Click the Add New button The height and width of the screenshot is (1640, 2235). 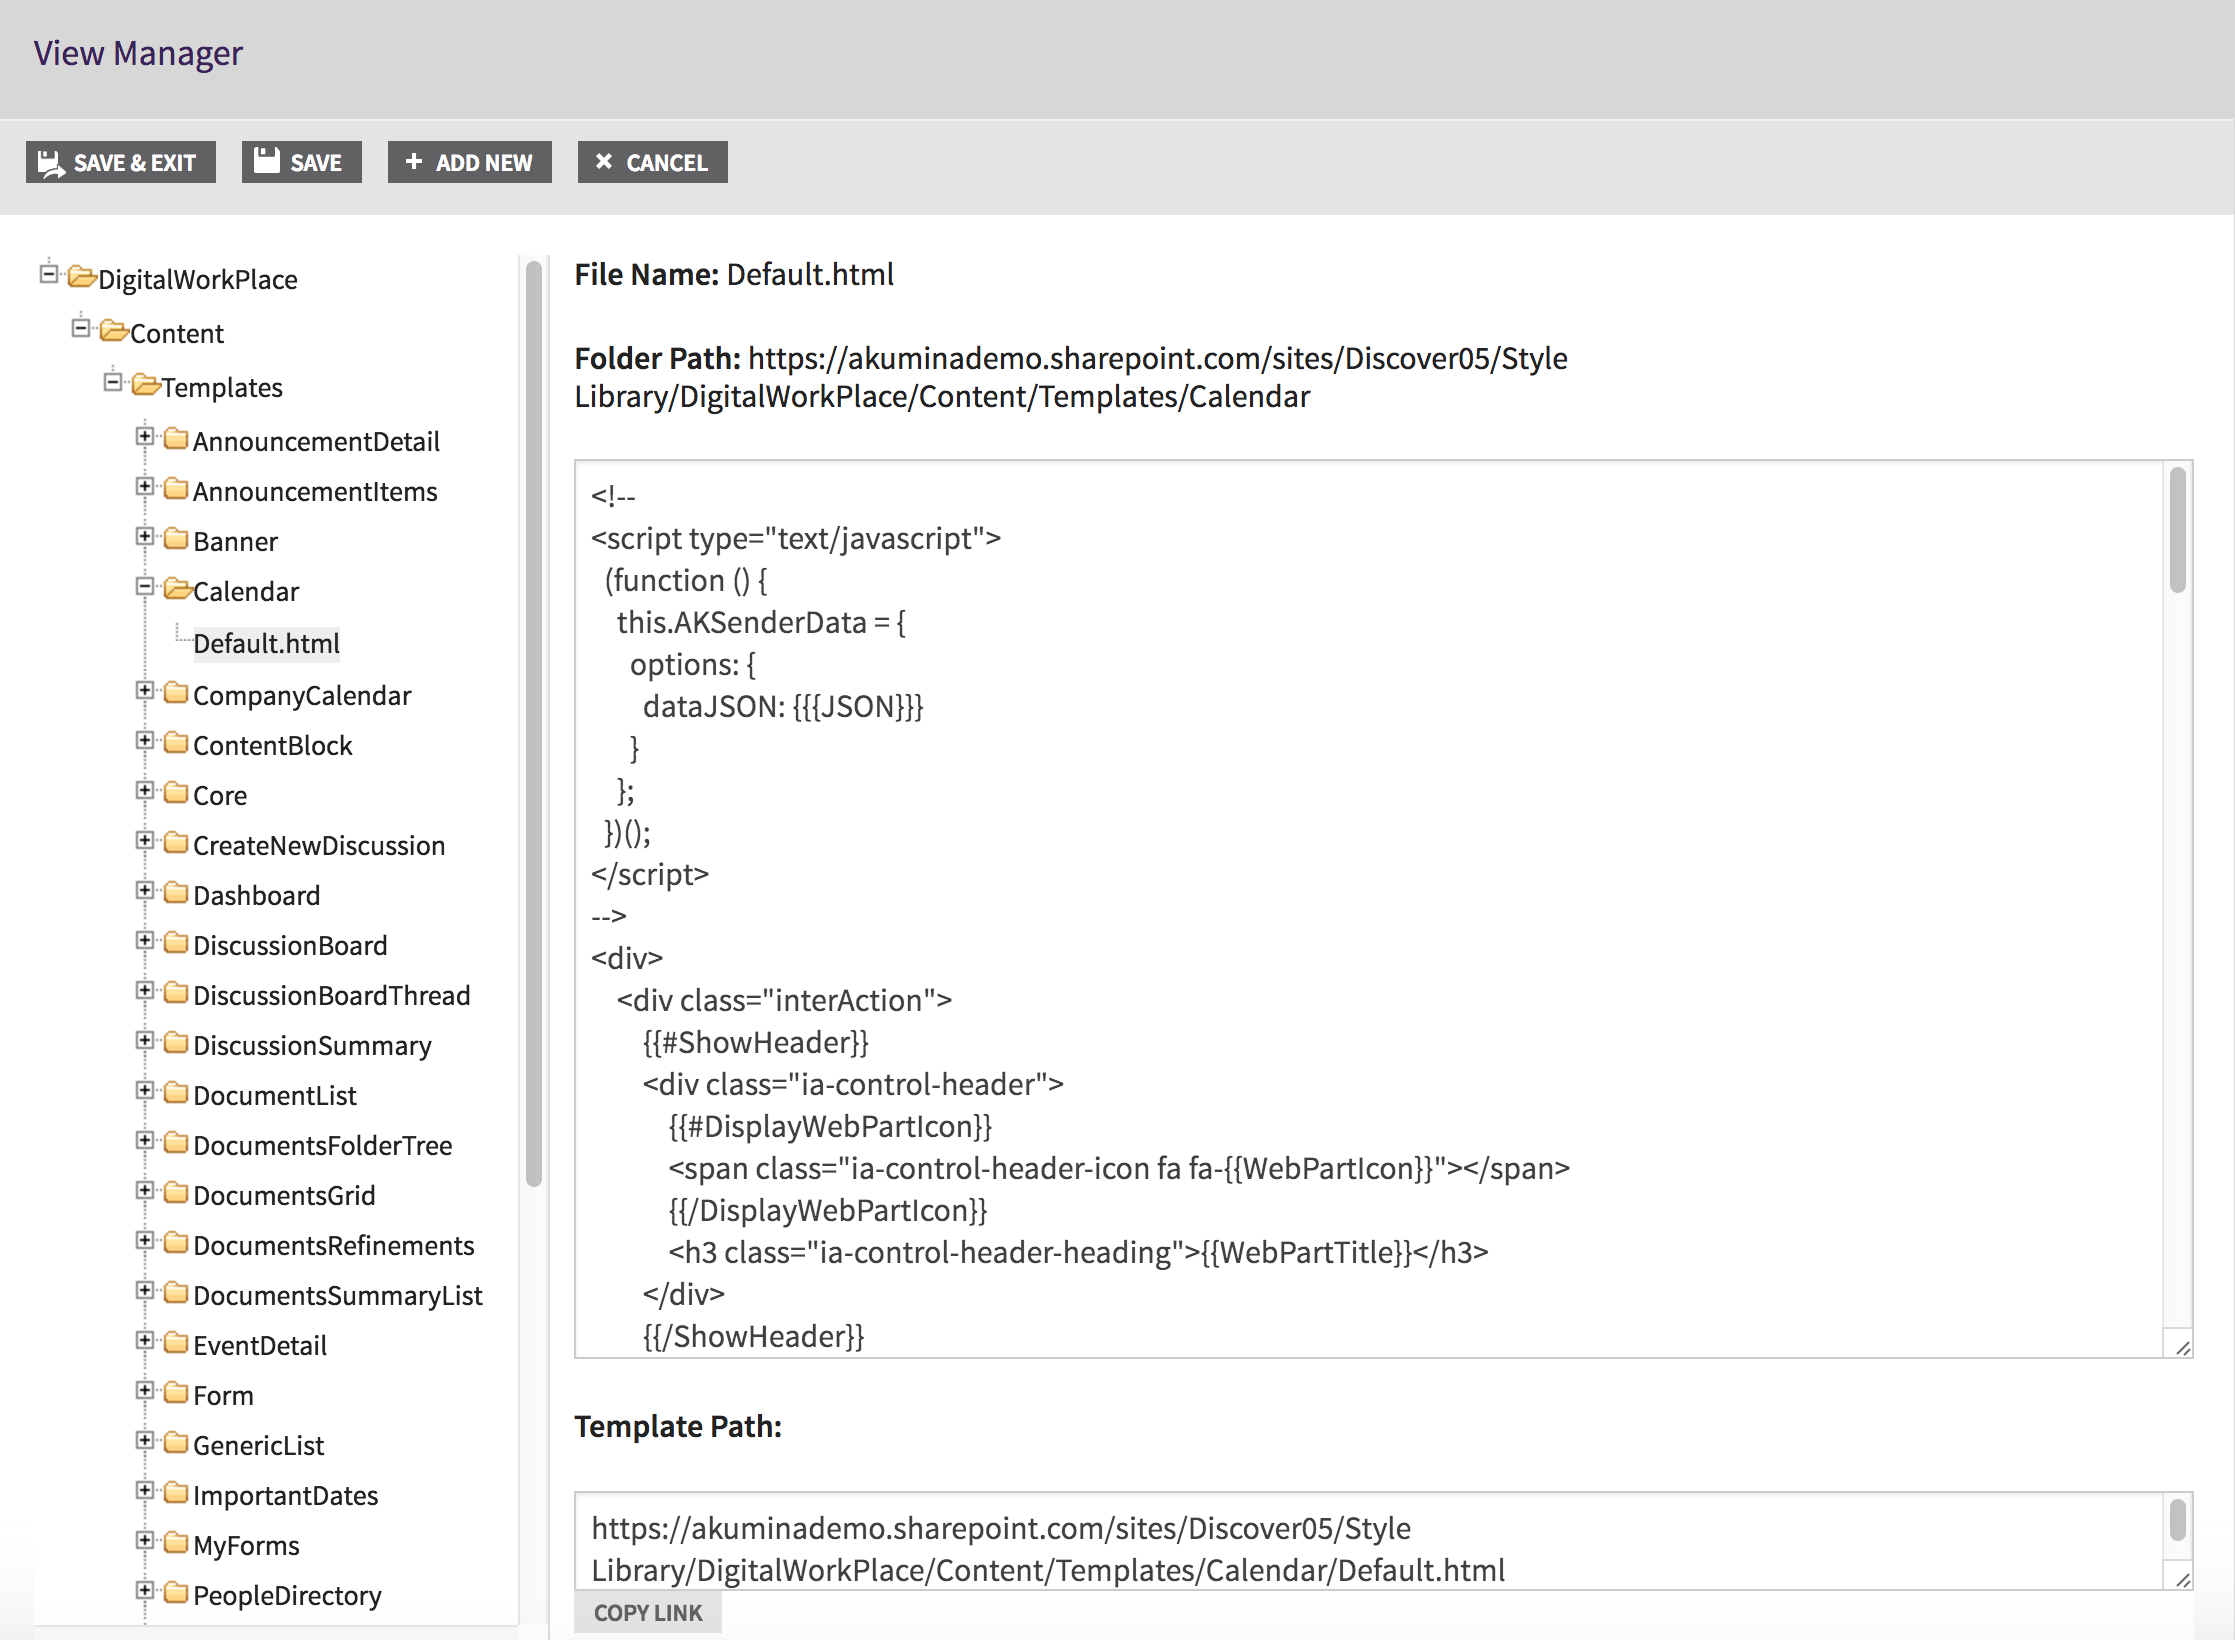point(469,162)
